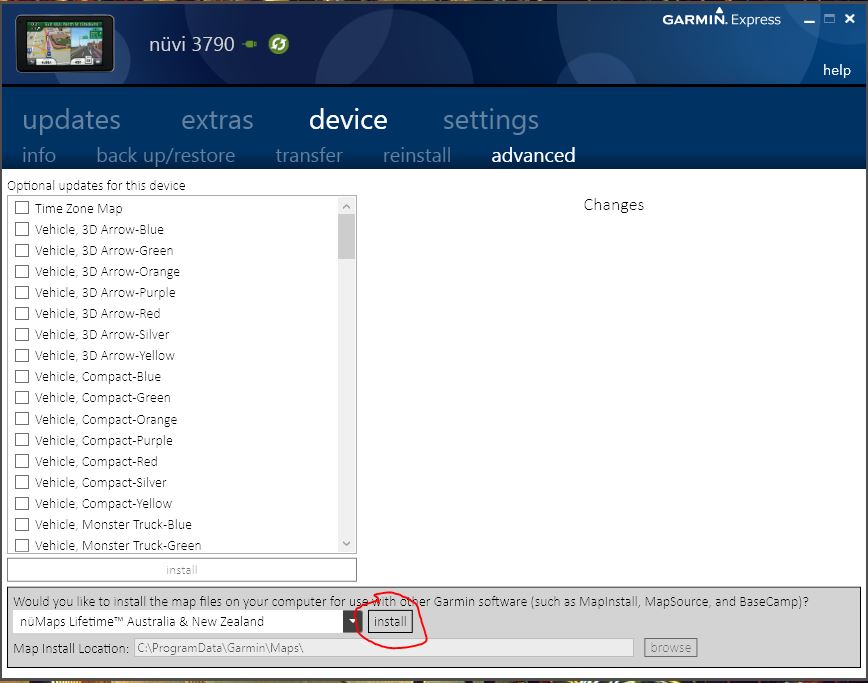Click the 'nüvi 3790' device name
Image resolution: width=868 pixels, height=683 pixels.
(192, 44)
